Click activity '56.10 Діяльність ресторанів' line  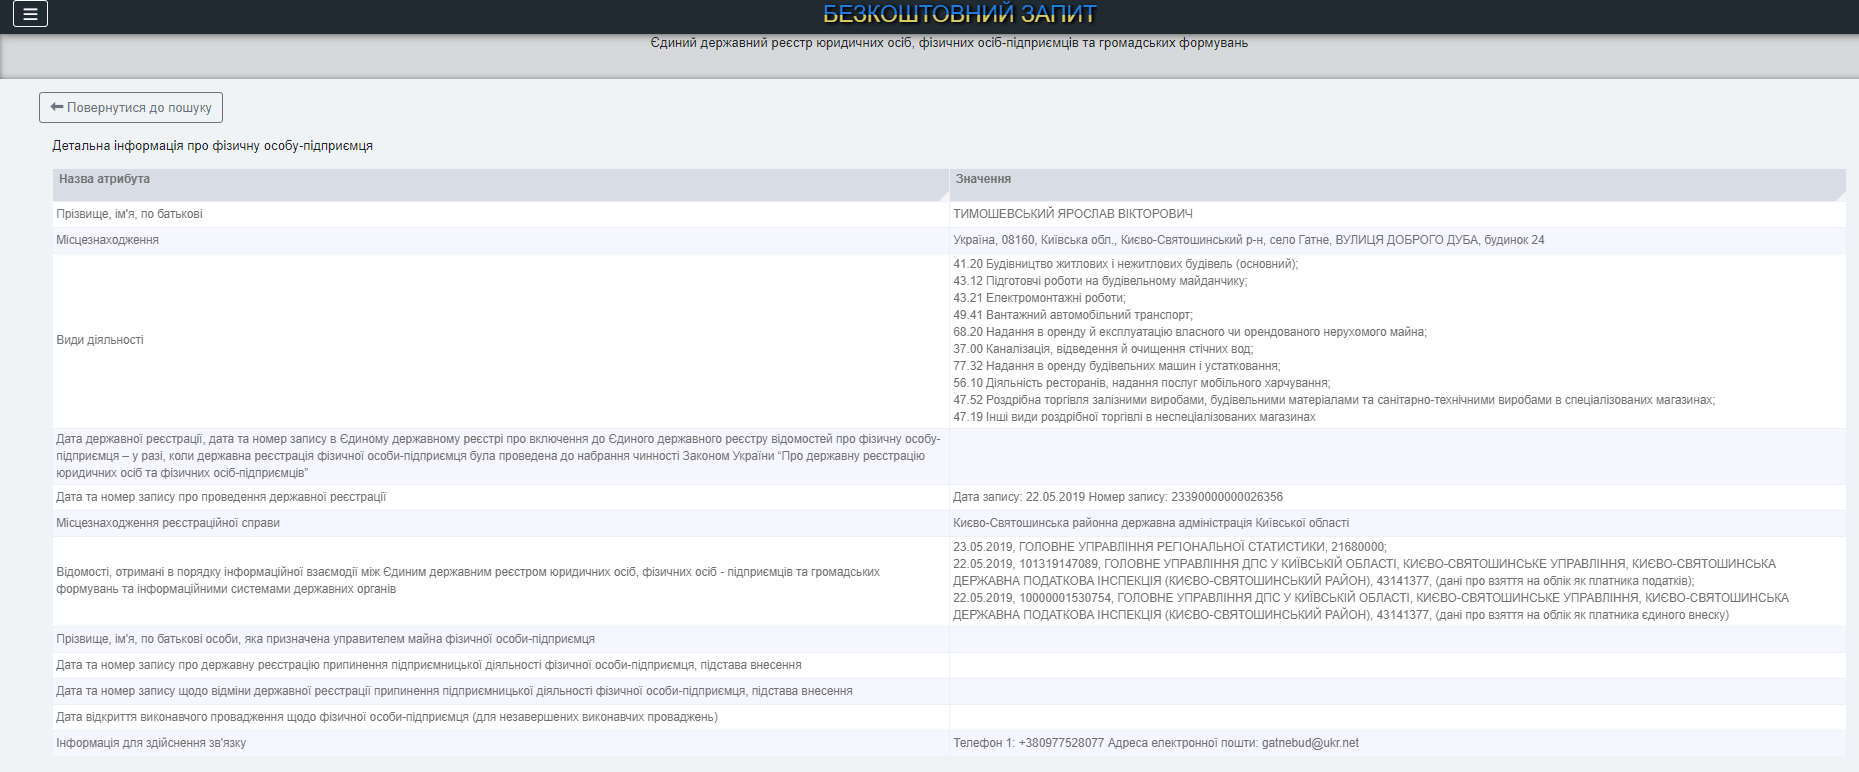click(1141, 383)
